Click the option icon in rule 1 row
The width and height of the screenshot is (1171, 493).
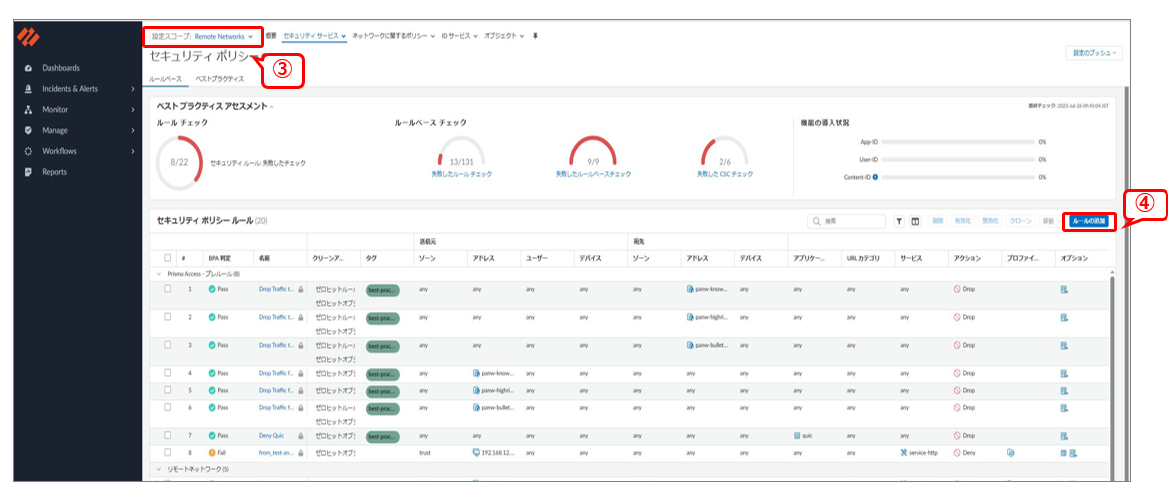pyautogui.click(x=1064, y=288)
